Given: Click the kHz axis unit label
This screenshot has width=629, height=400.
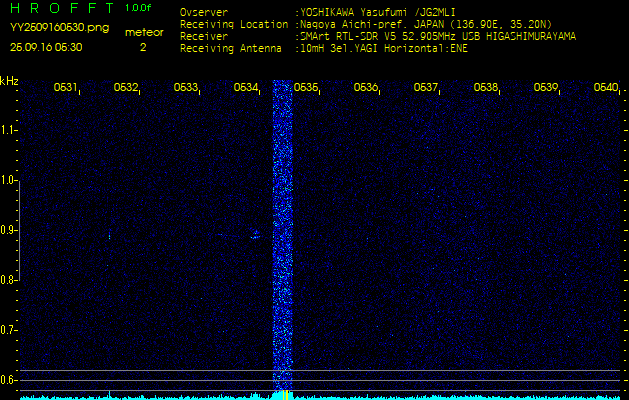Looking at the screenshot, I should [9, 81].
